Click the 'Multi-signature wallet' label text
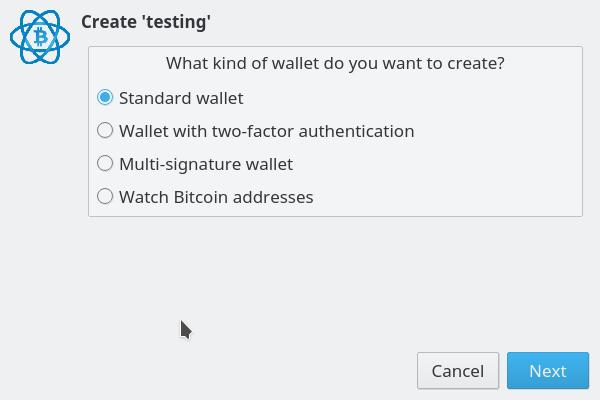The width and height of the screenshot is (600, 401). (x=206, y=165)
